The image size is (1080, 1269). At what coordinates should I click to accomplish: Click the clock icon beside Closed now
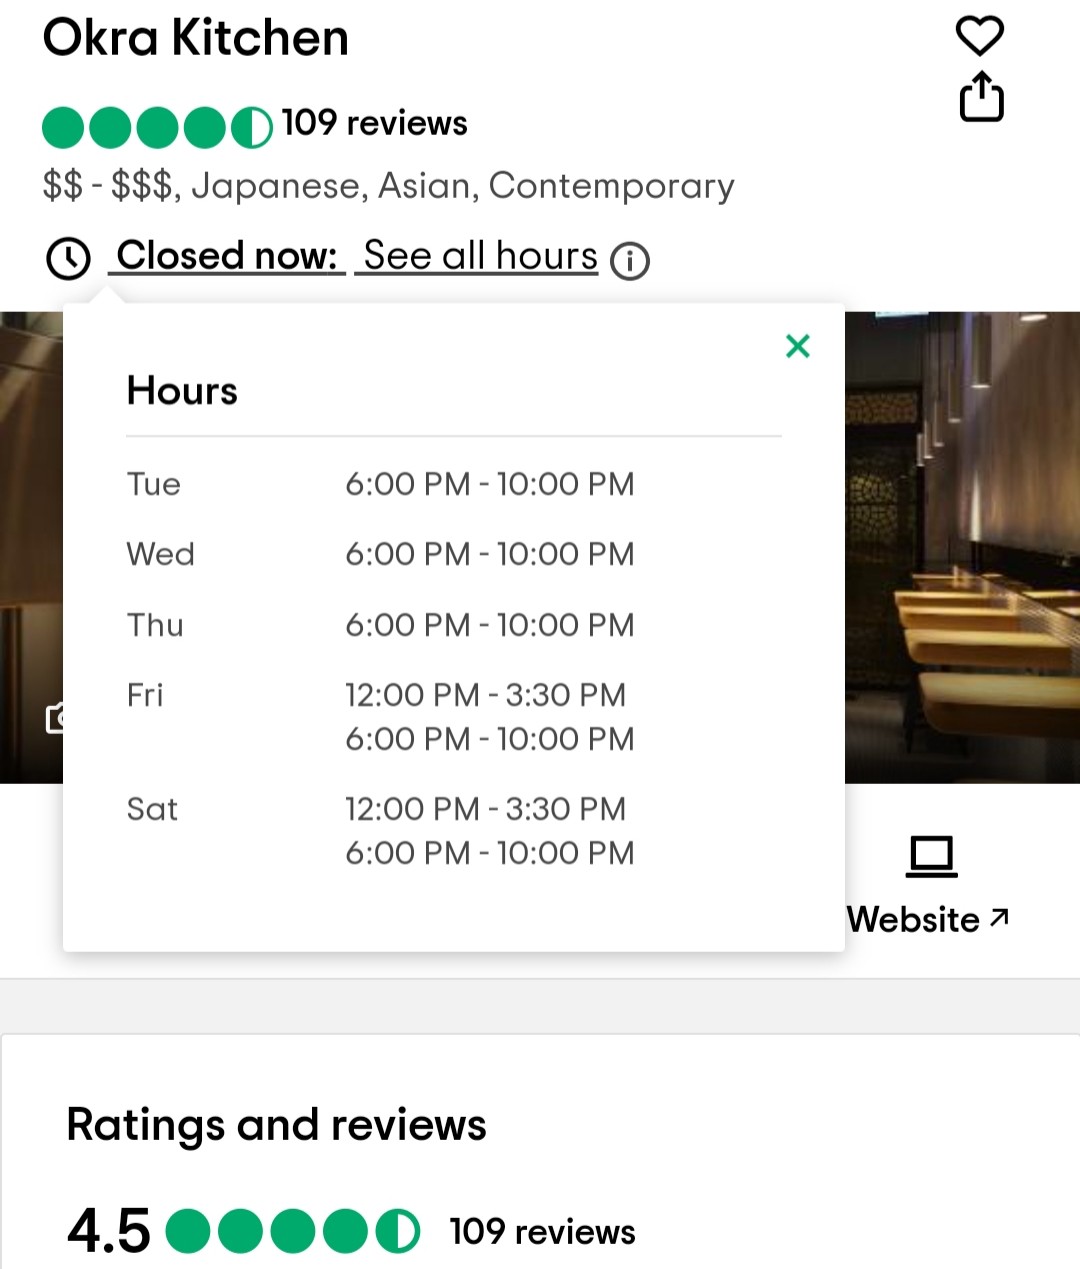pyautogui.click(x=69, y=259)
